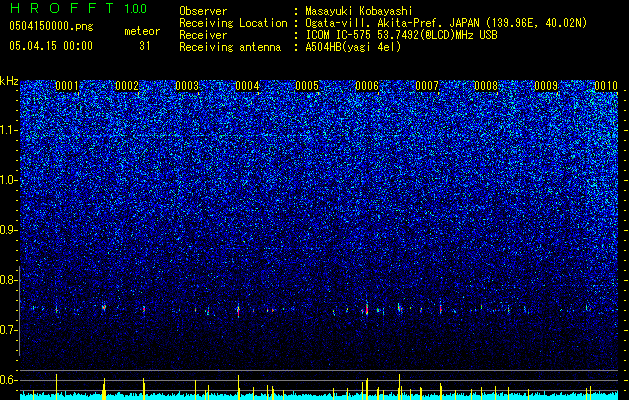Click the meteor count value 31
The image size is (629, 400).
coord(144,46)
